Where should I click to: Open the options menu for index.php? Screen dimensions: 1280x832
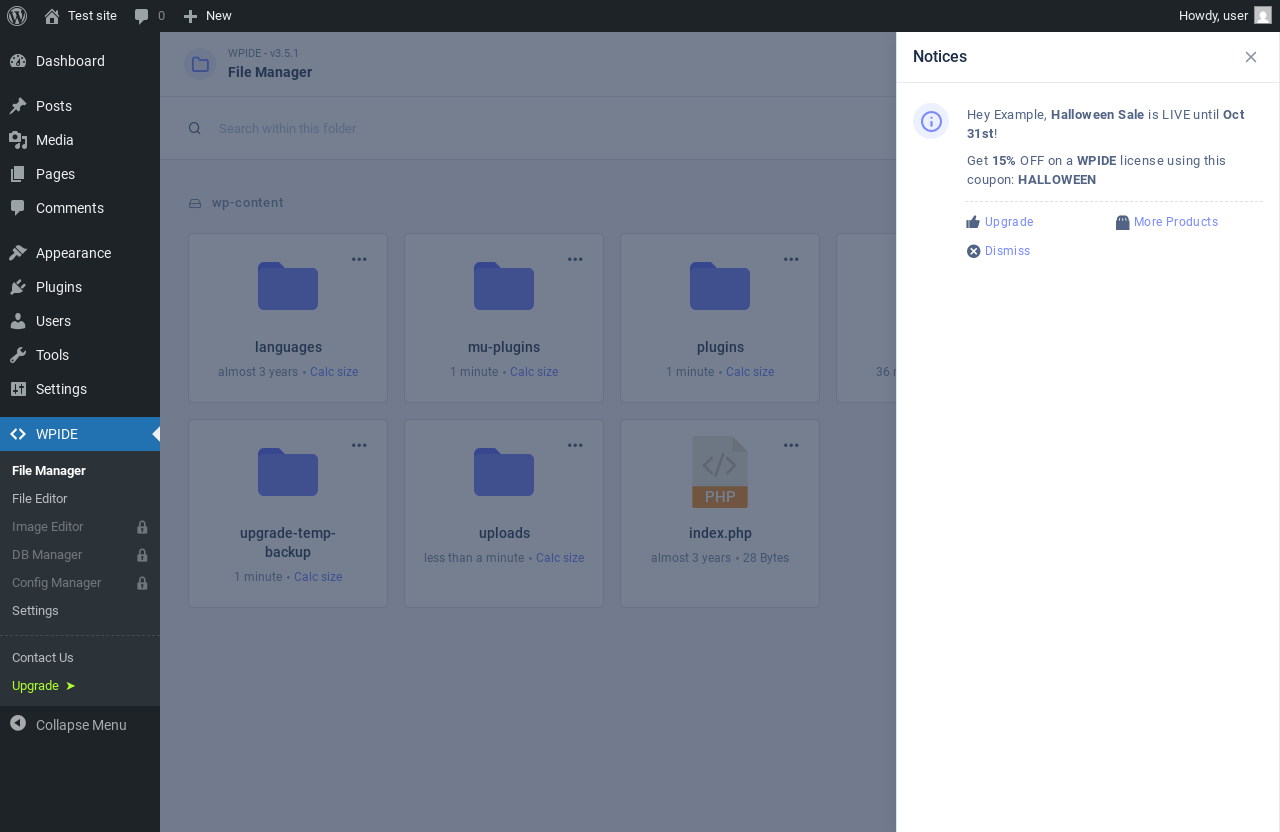(x=791, y=446)
